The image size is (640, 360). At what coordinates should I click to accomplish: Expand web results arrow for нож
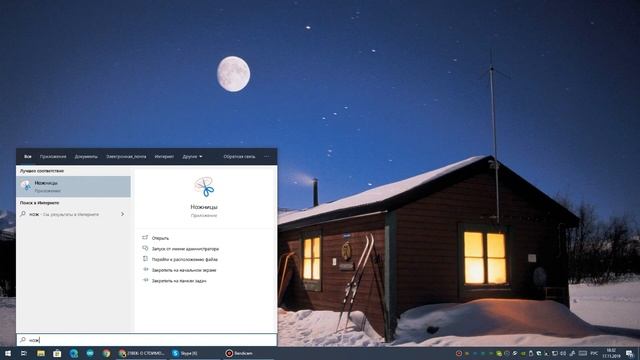[x=122, y=214]
